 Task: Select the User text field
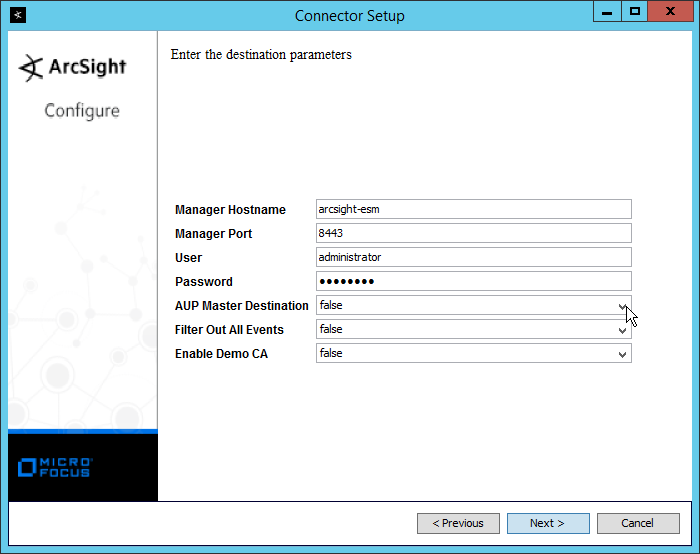(x=473, y=257)
